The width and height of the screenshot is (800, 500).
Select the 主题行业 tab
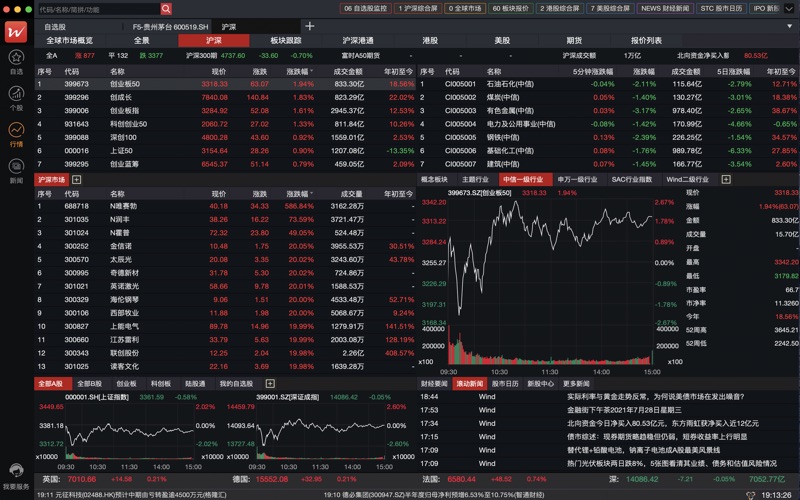pos(475,180)
